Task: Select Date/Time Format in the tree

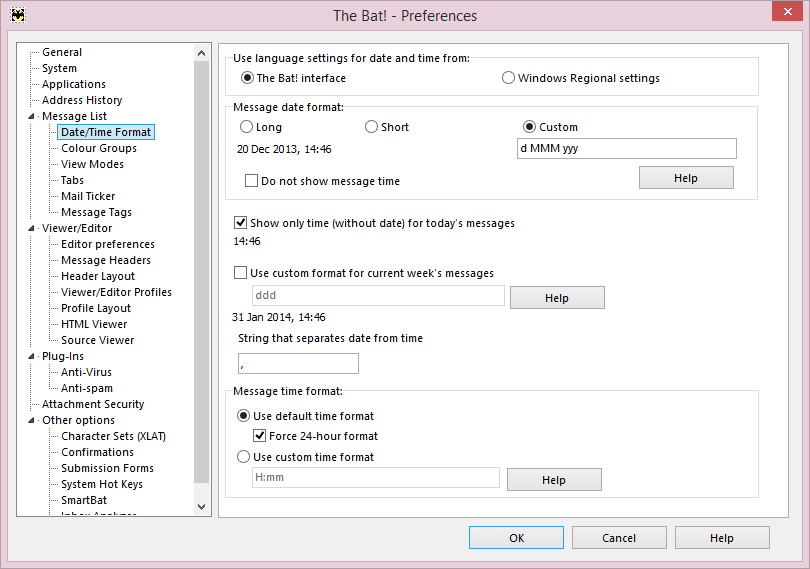Action: [106, 132]
